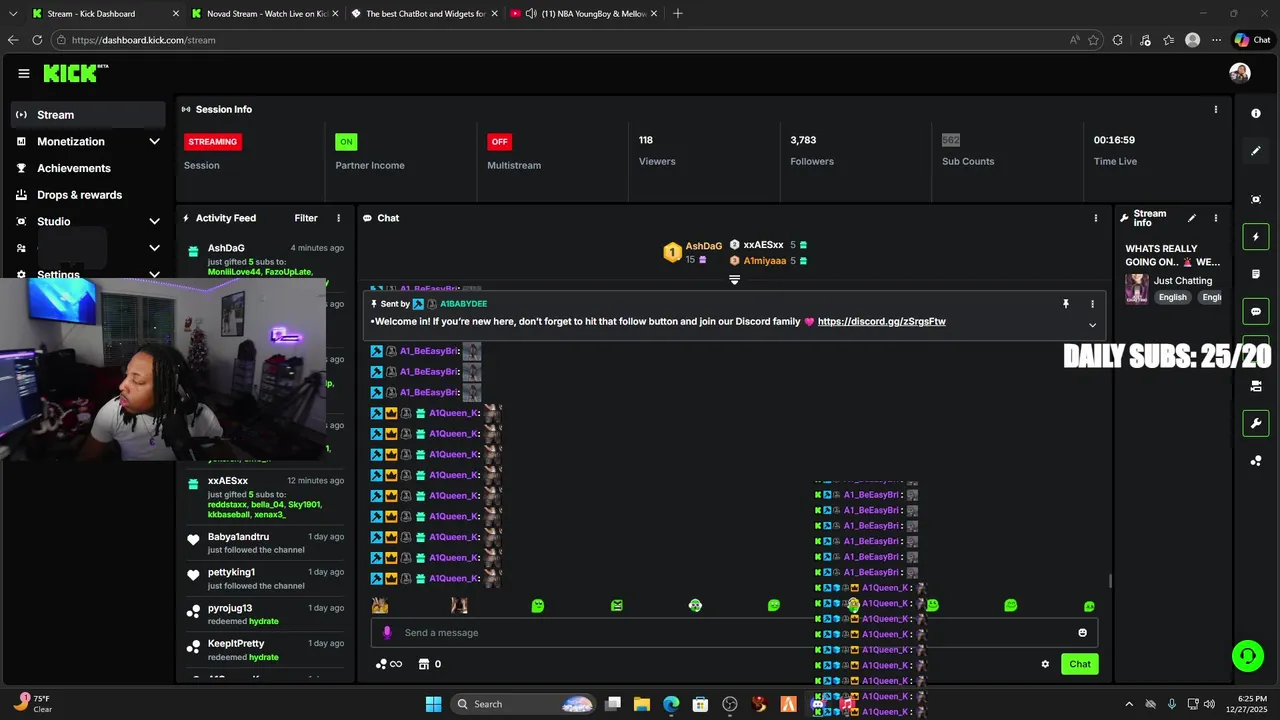Toggle the chat bubble panel icon
The height and width of the screenshot is (720, 1280).
tap(1256, 312)
